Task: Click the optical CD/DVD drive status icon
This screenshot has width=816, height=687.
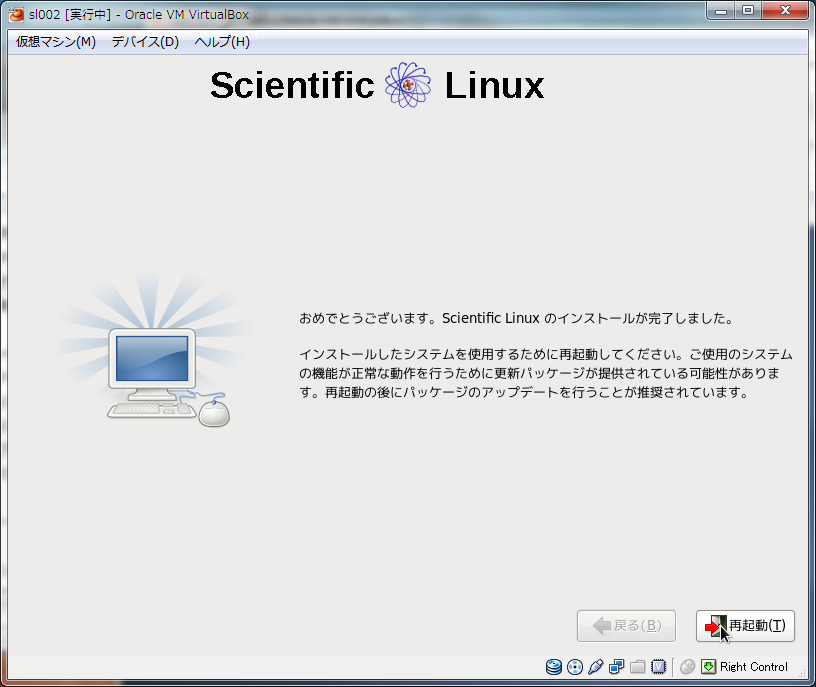Action: [575, 667]
